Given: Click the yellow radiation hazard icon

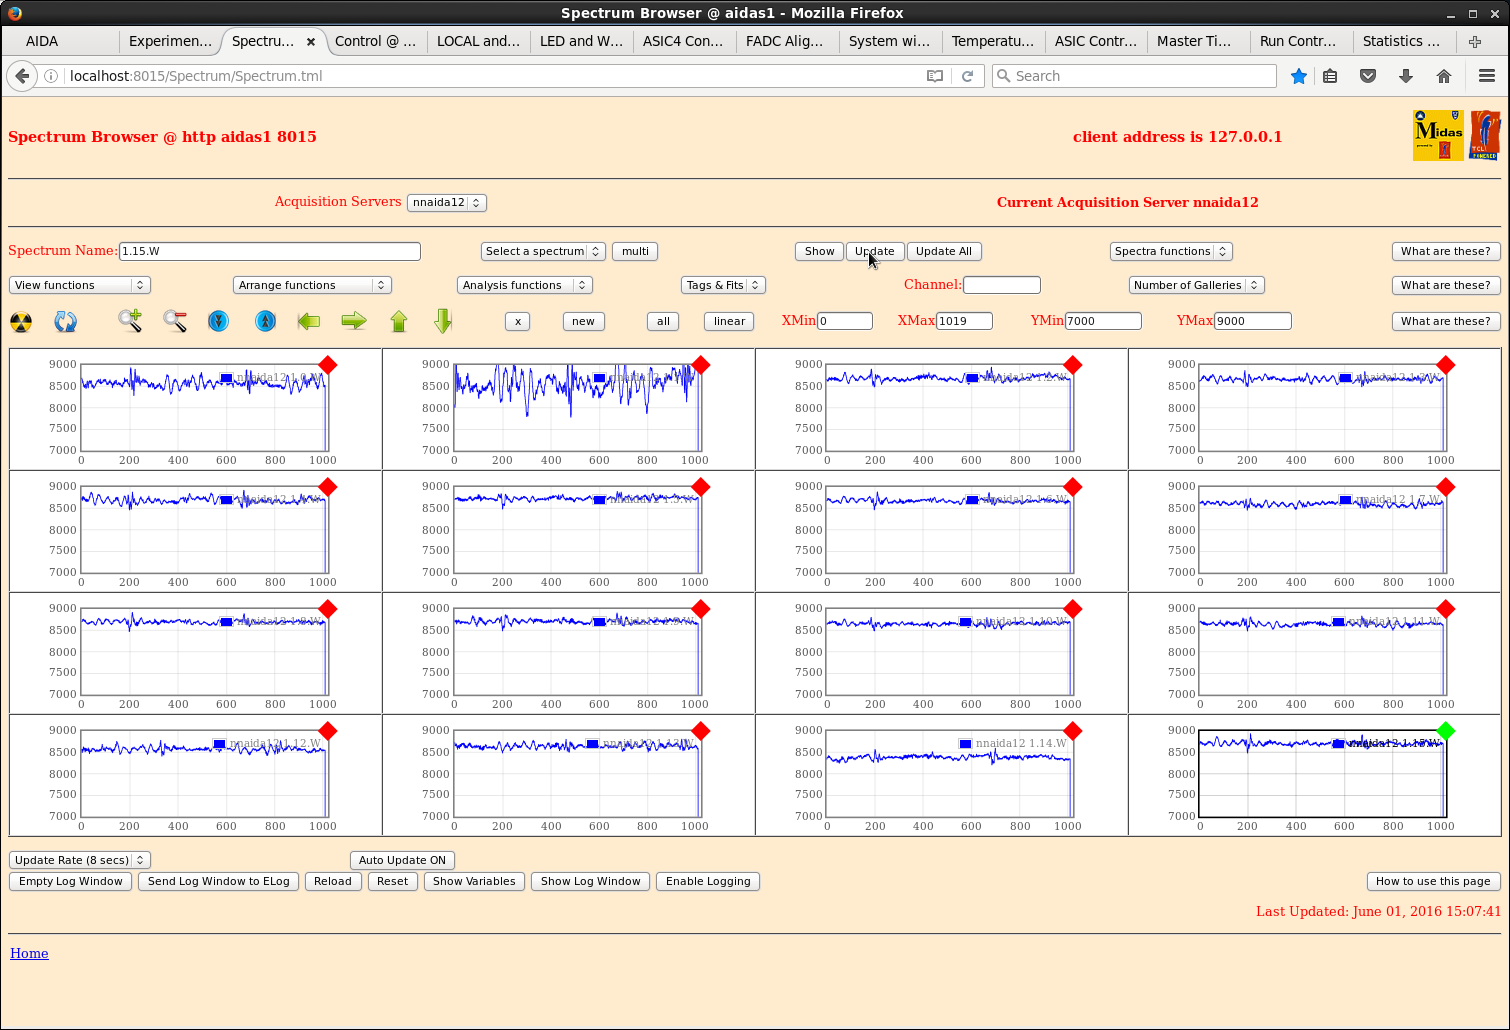Looking at the screenshot, I should (x=21, y=322).
